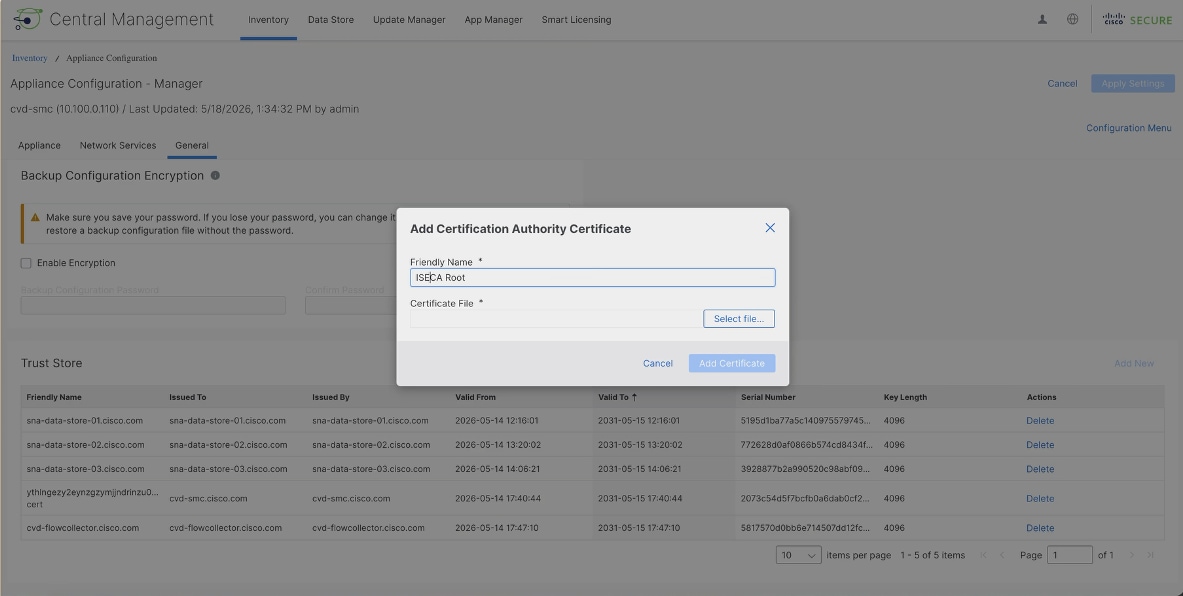
Task: Delete the sna-data-store-02.cisco.com certificate
Action: pos(1040,445)
